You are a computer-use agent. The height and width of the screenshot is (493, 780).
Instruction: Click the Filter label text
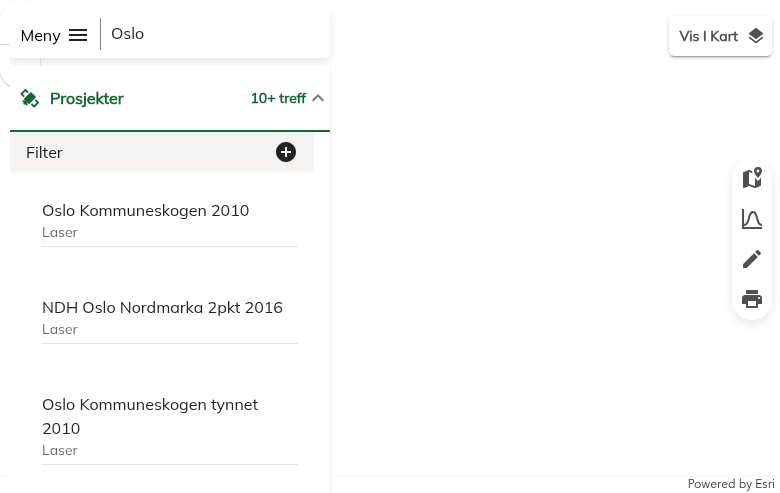44,152
